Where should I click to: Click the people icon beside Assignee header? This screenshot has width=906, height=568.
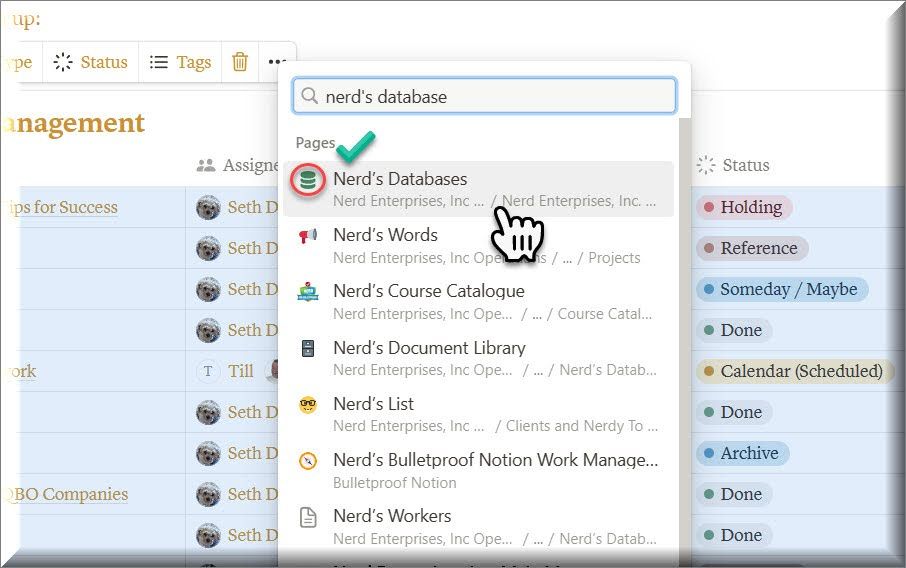pos(206,165)
